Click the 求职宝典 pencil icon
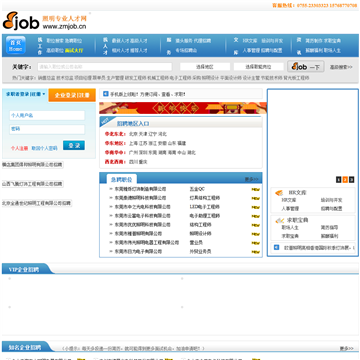The width and height of the screenshot is (360, 360). [x=279, y=220]
